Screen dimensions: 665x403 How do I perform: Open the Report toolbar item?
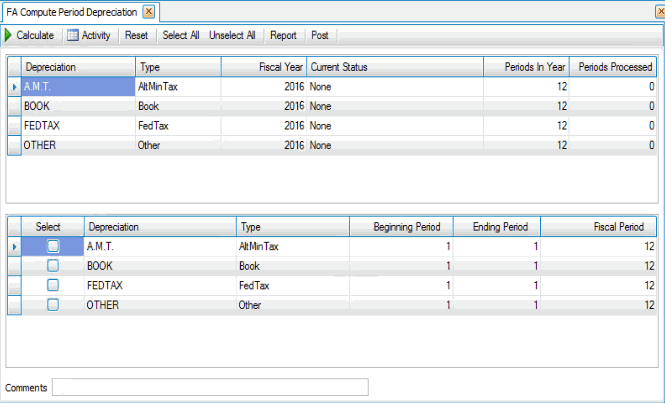283,35
